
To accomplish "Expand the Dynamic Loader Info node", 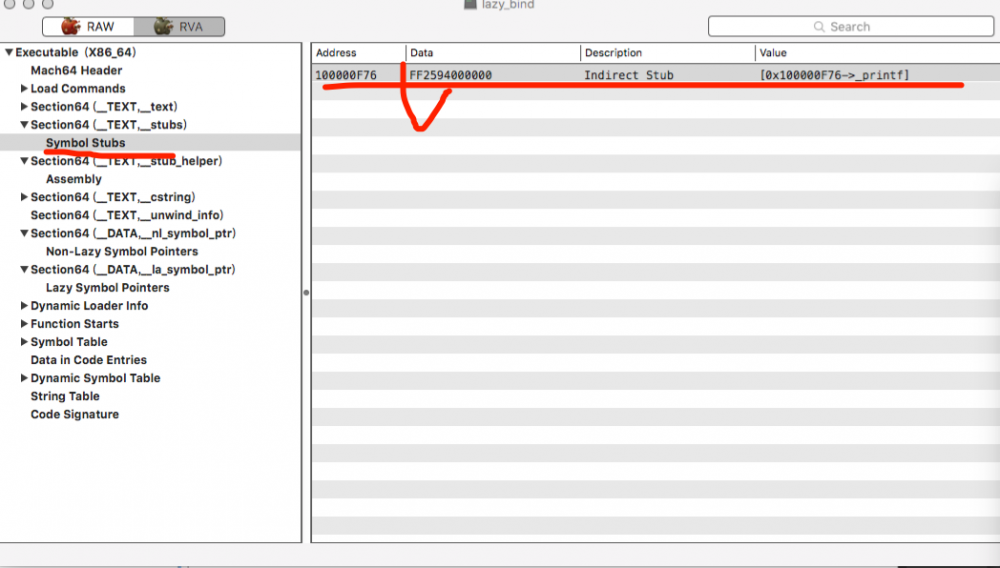I will 24,306.
